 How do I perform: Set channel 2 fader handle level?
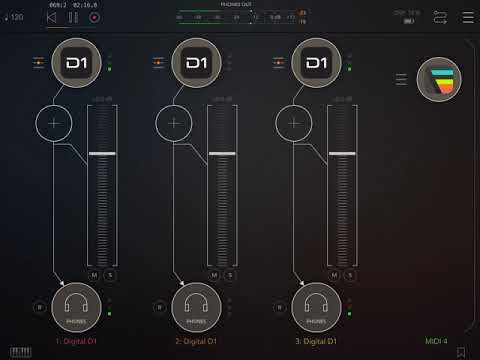(x=222, y=154)
